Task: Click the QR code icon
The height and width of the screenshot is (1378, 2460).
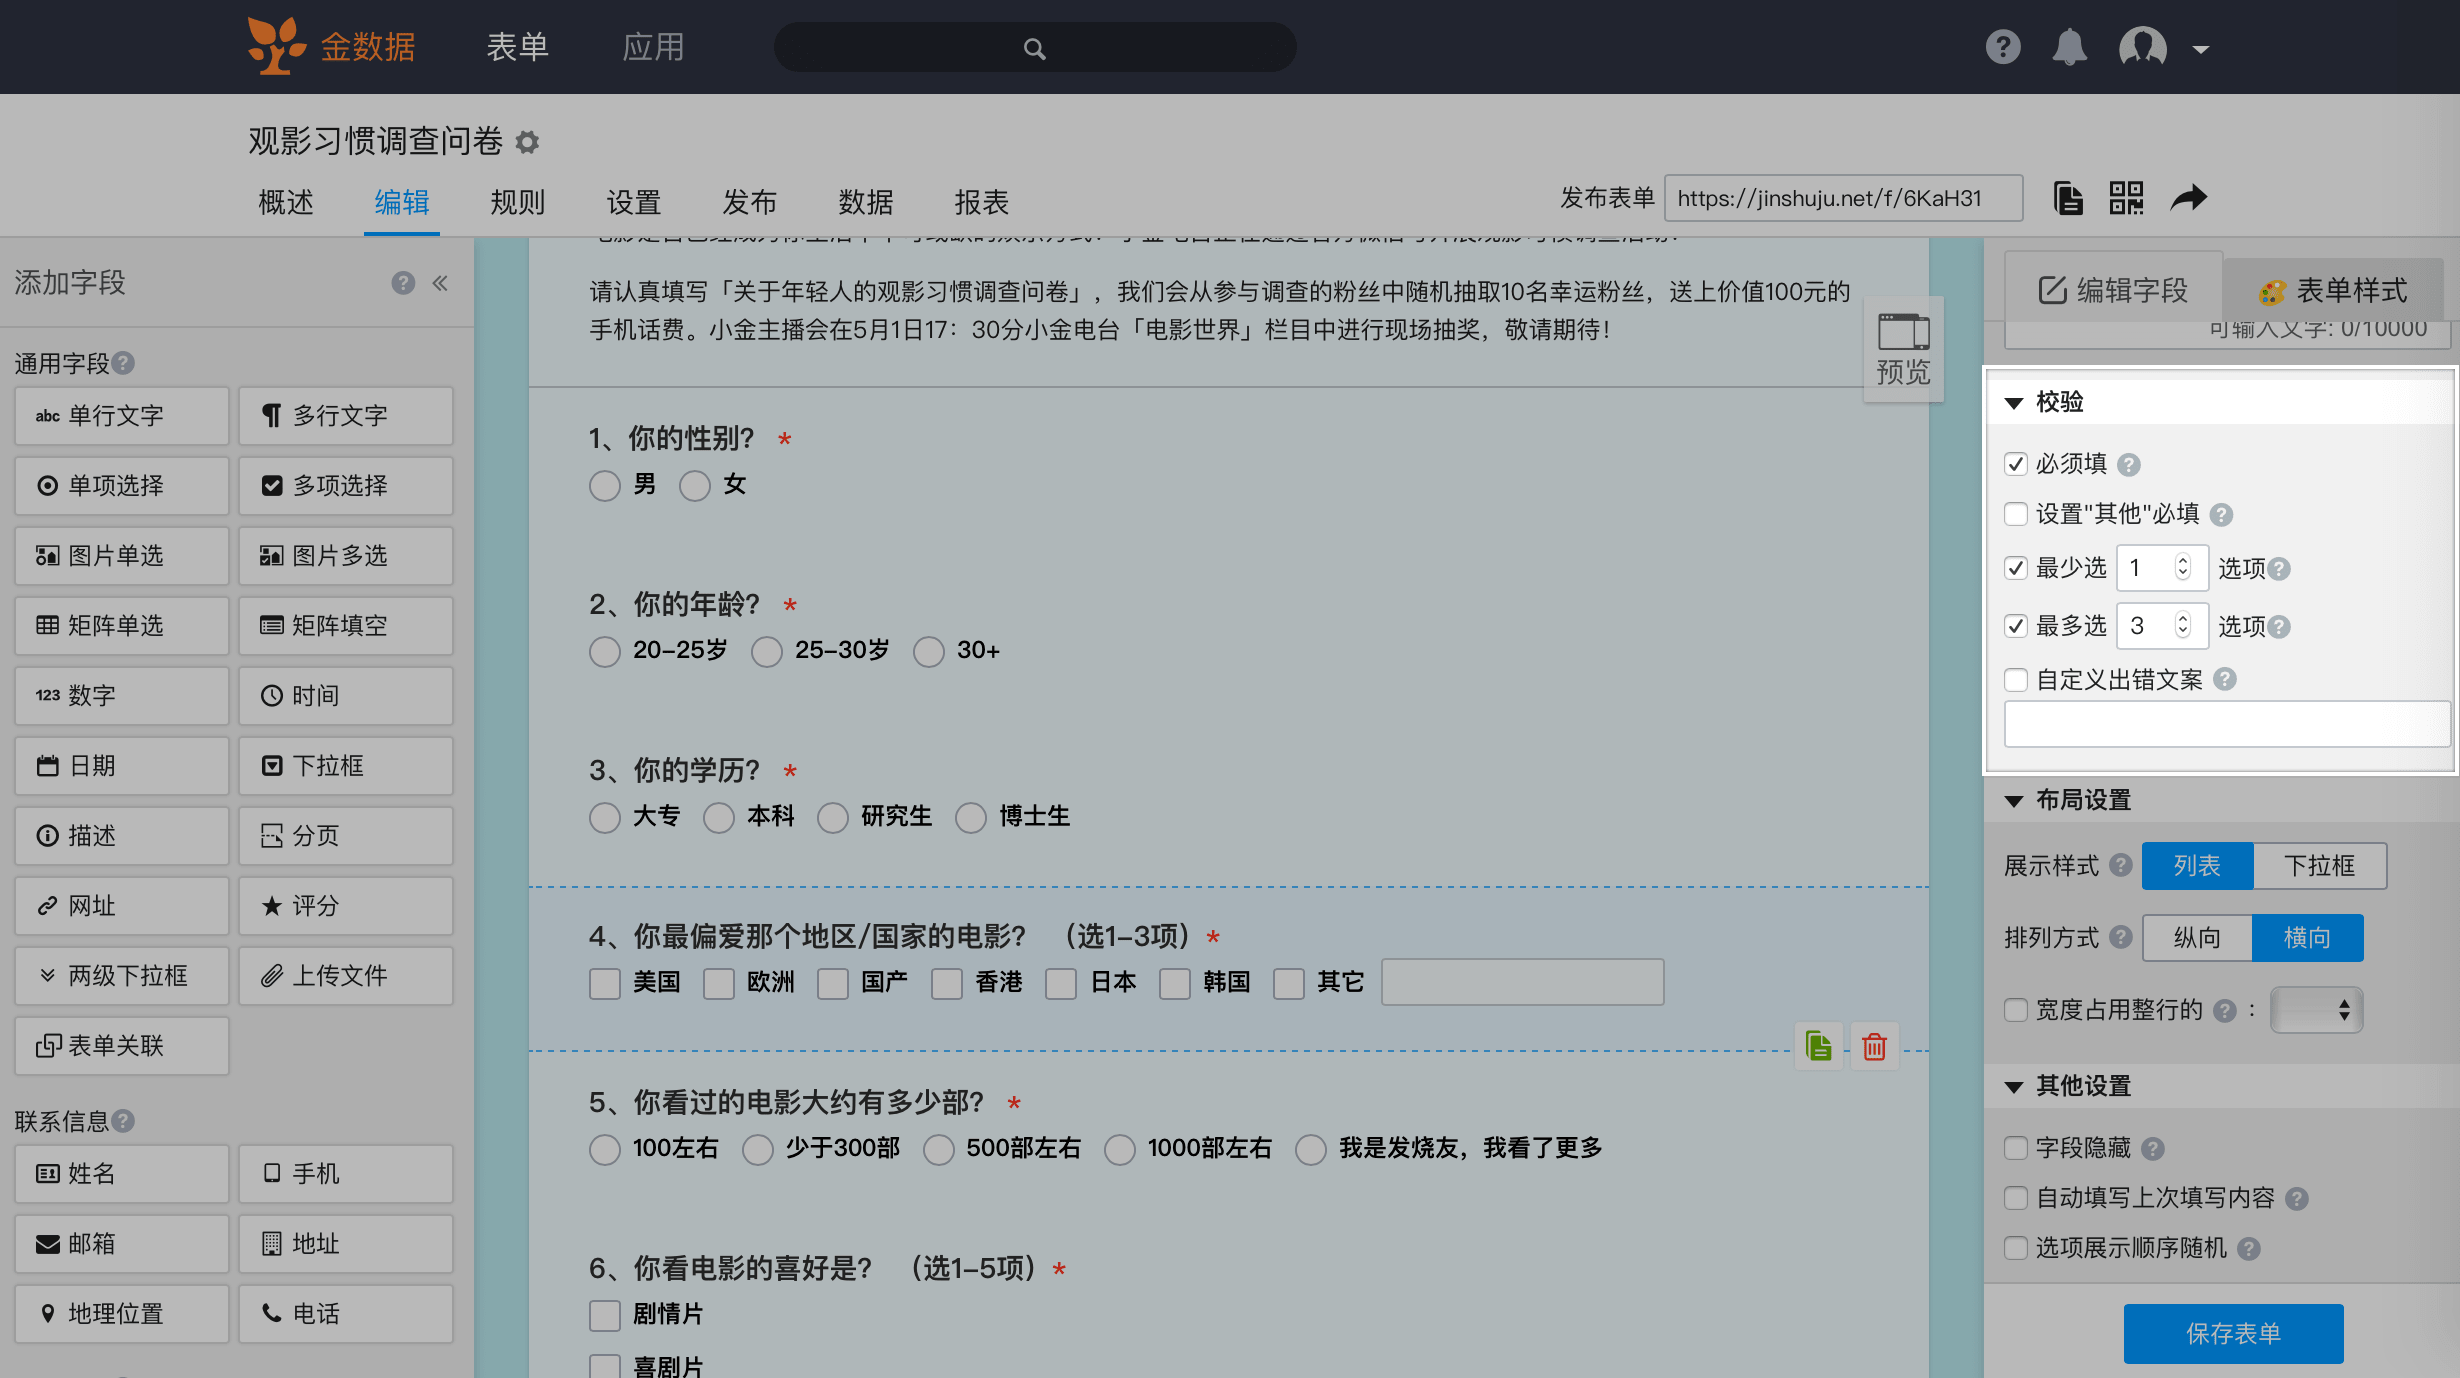Action: [x=2126, y=198]
